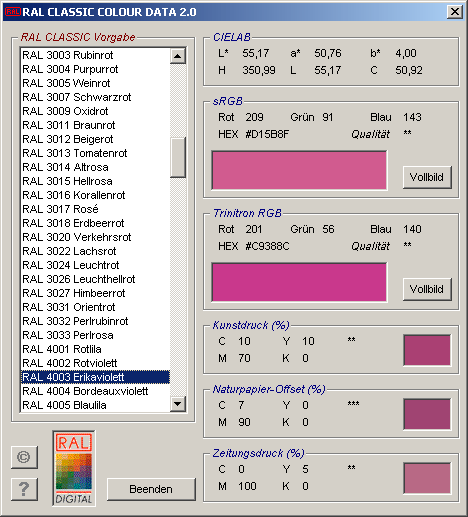This screenshot has height=517, width=468.
Task: Click the copyright symbol button
Action: coord(24,457)
